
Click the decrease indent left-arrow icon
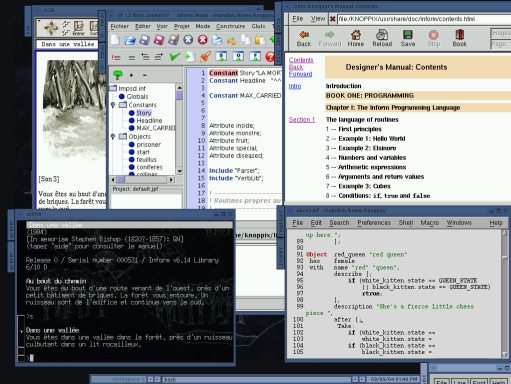(145, 57)
